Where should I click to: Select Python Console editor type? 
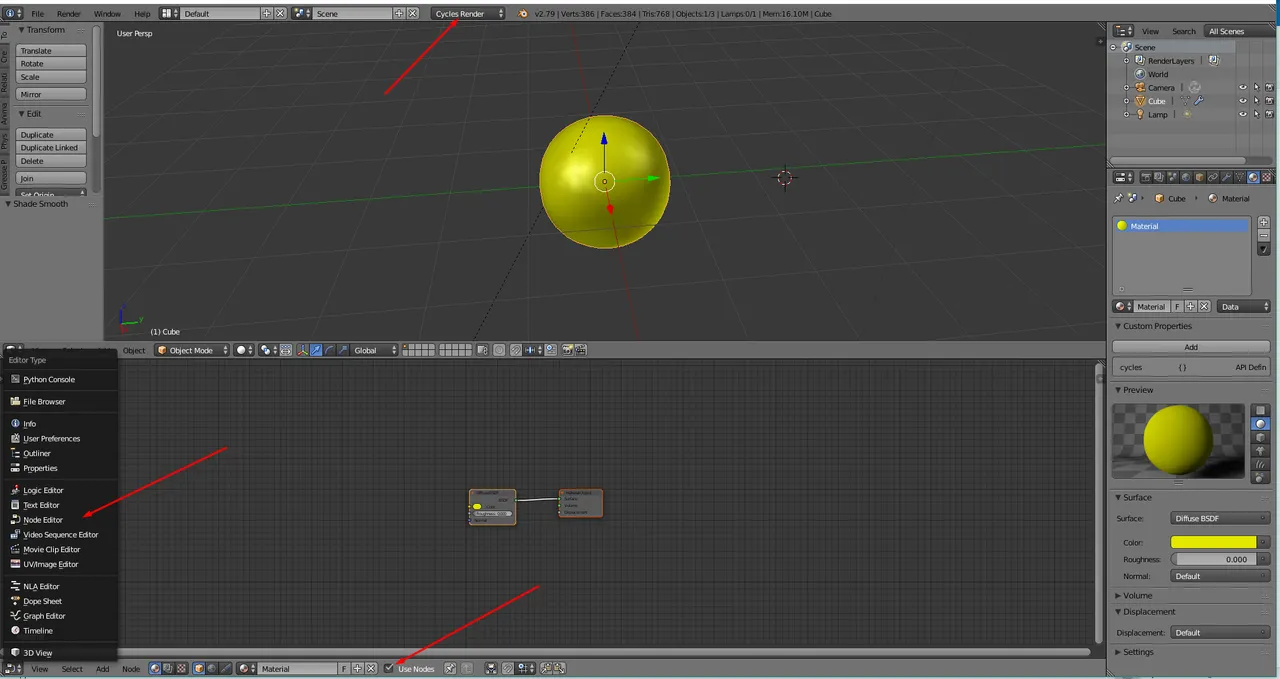pyautogui.click(x=49, y=379)
